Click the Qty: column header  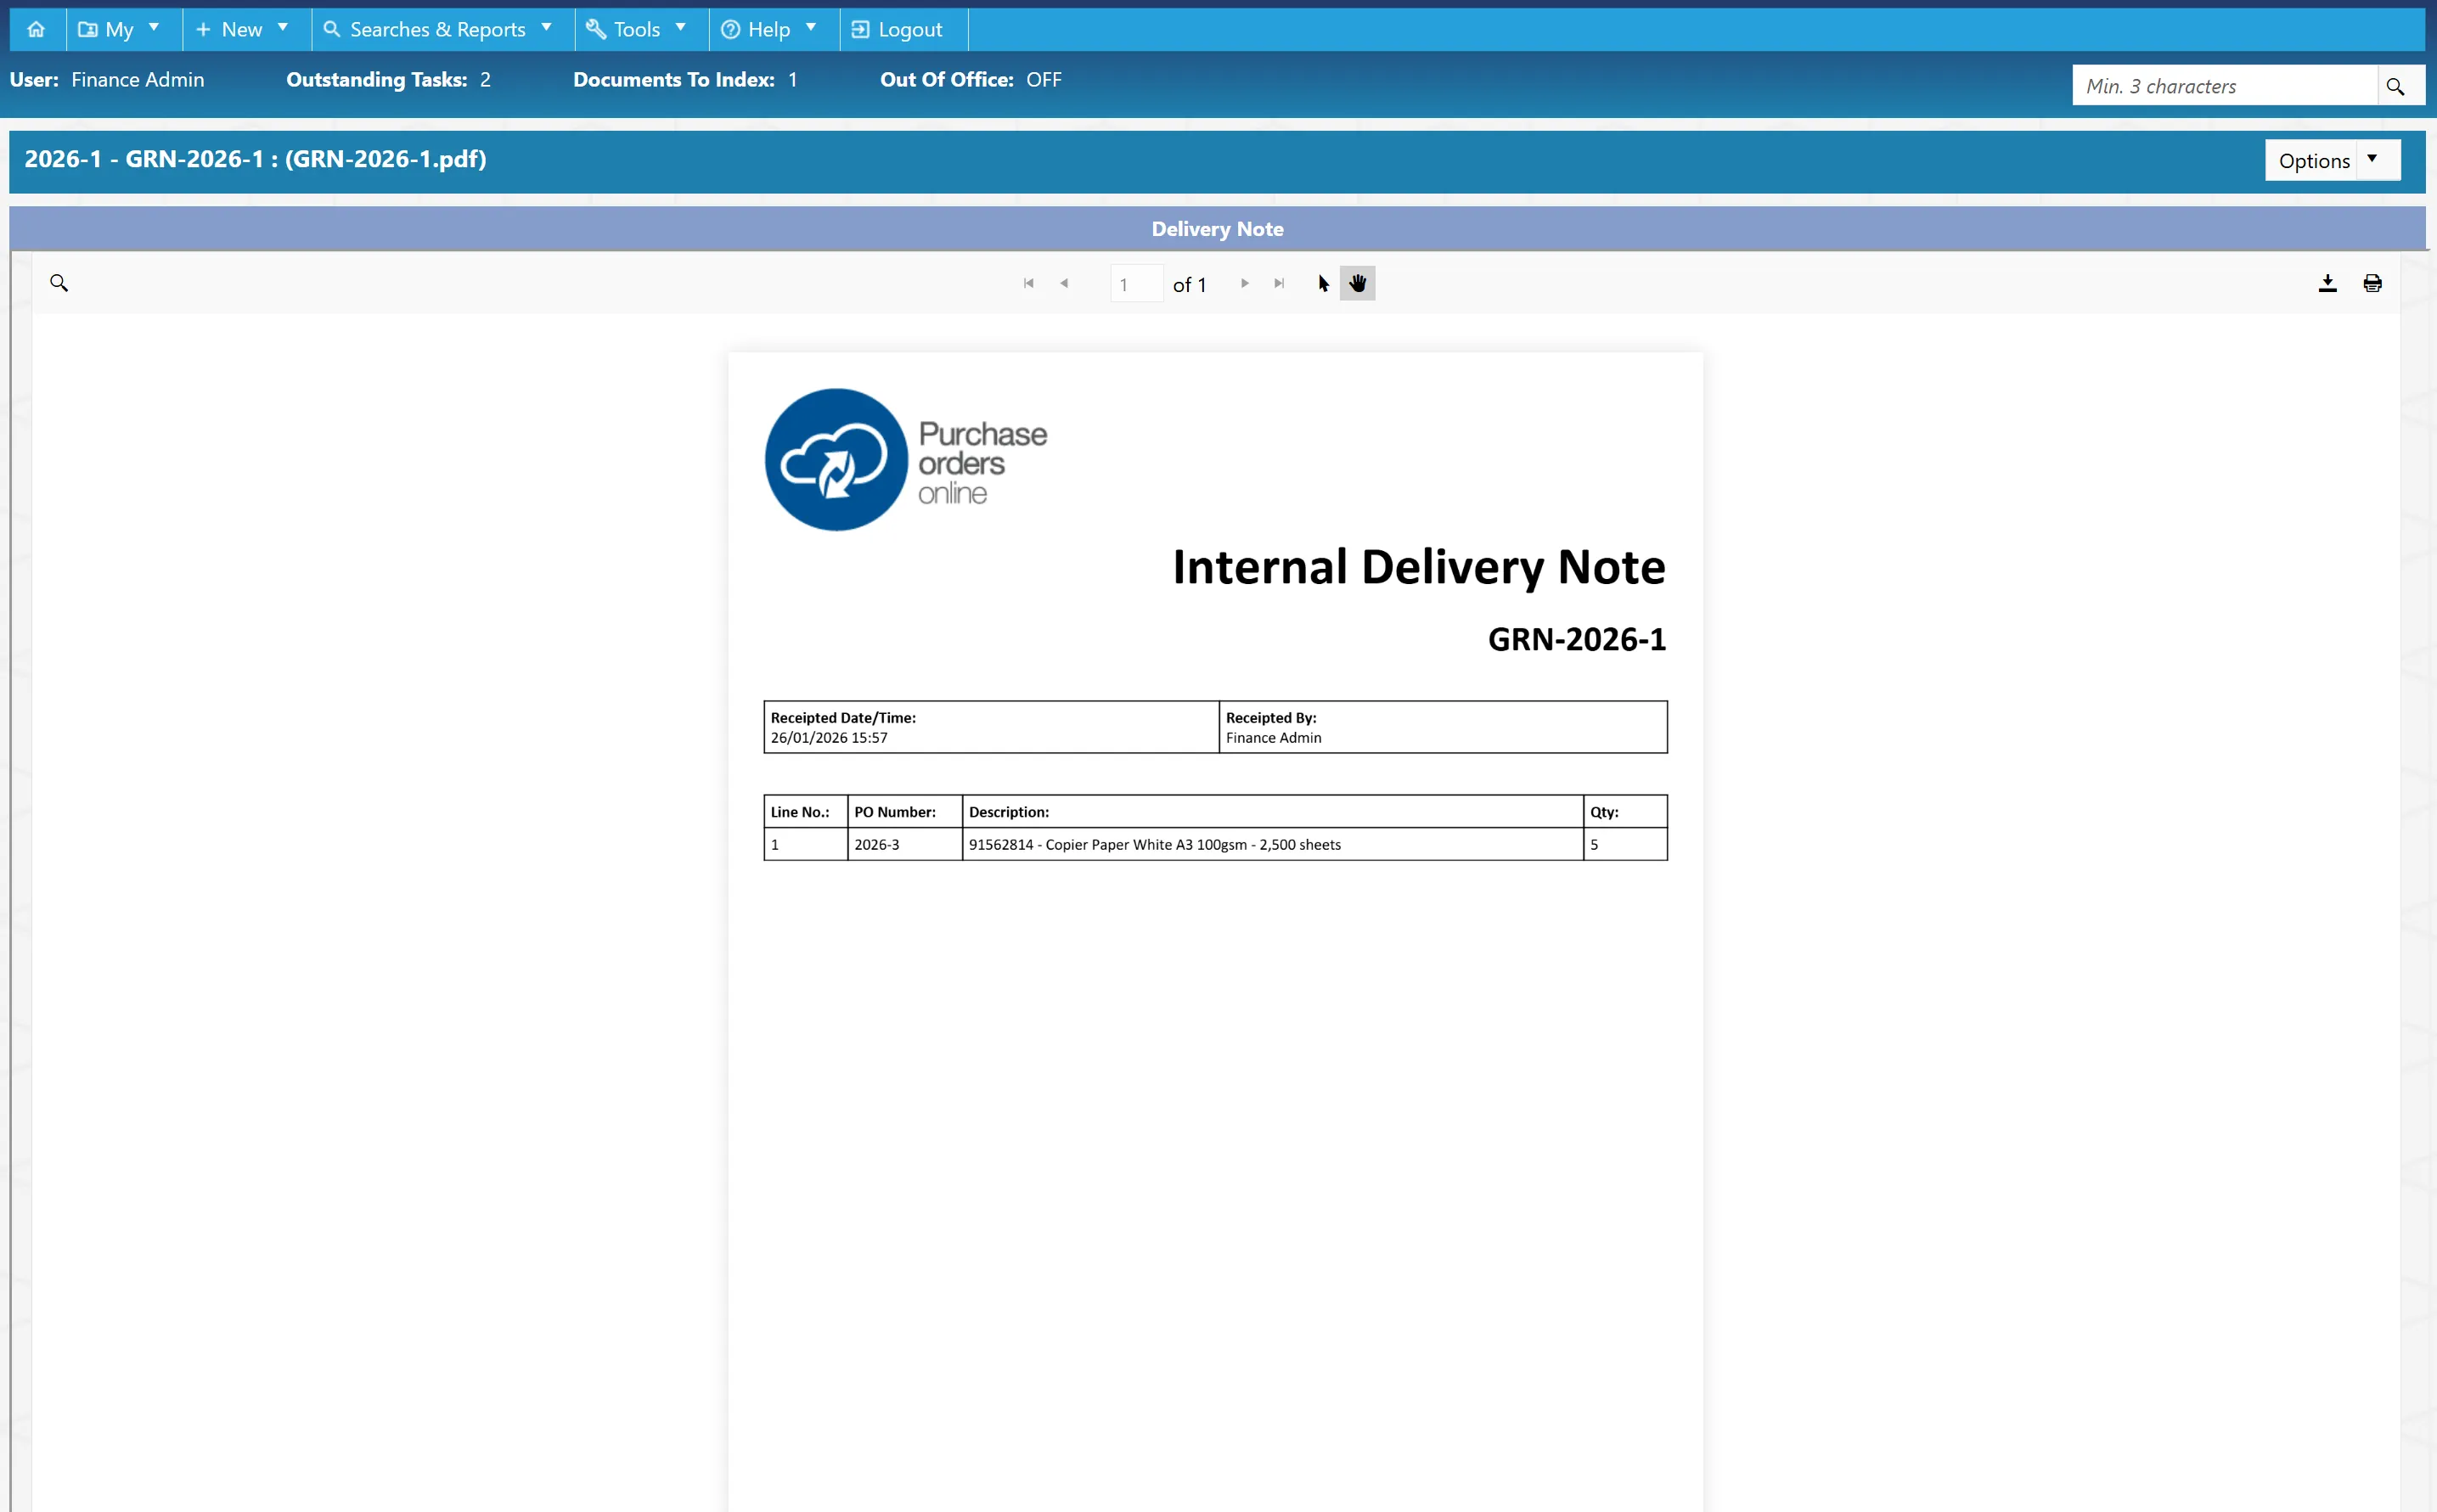tap(1625, 811)
